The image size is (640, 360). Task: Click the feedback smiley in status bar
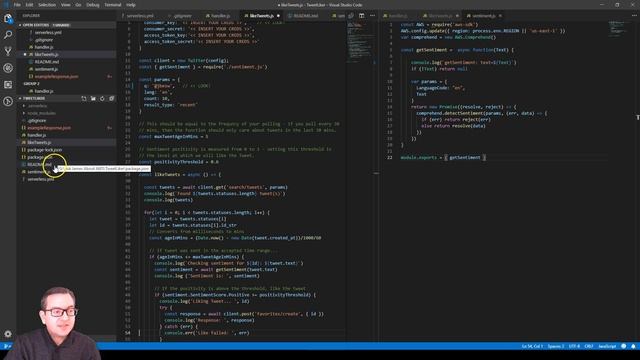[624, 346]
